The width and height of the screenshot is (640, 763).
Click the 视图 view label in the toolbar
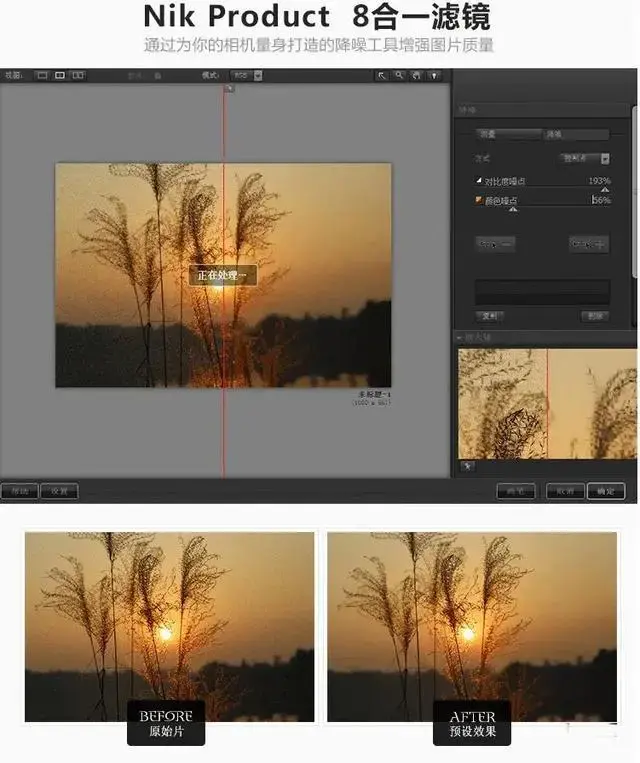14,75
